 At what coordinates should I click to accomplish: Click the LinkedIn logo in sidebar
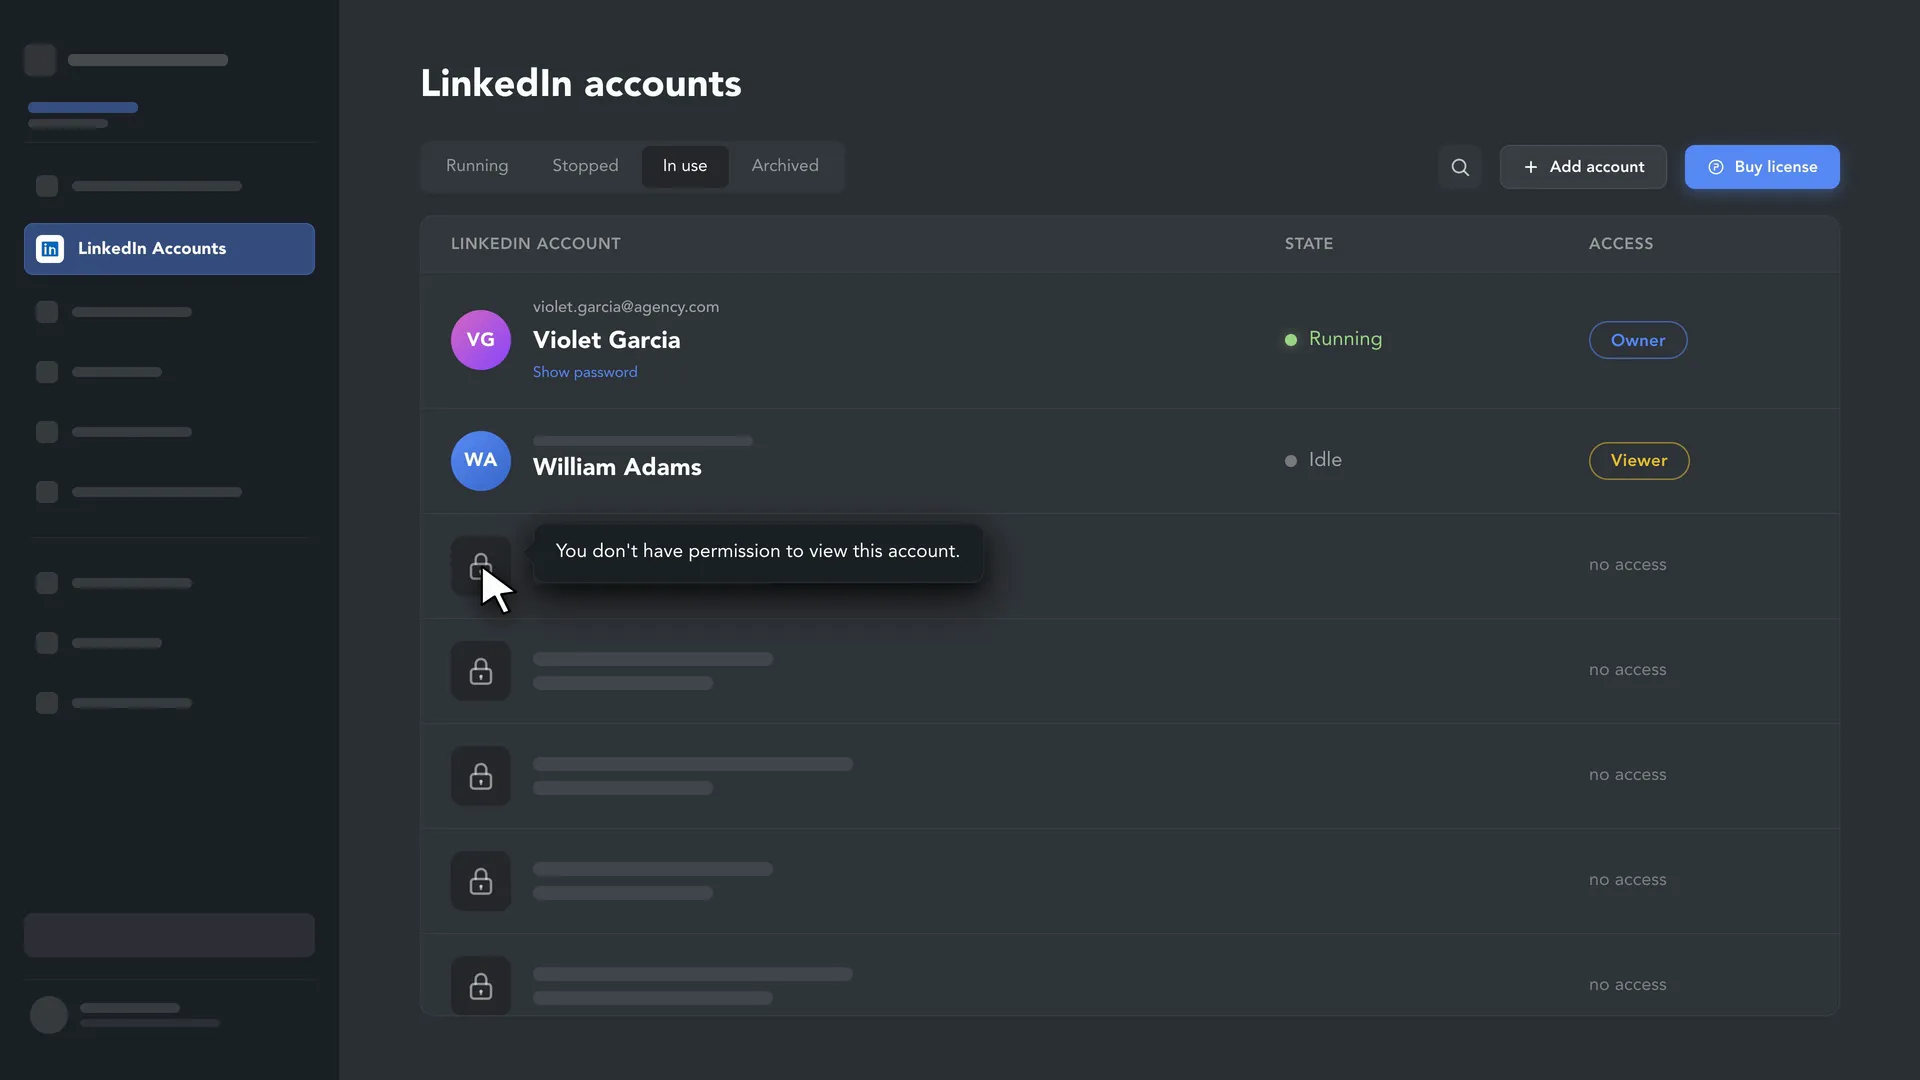[x=50, y=249]
